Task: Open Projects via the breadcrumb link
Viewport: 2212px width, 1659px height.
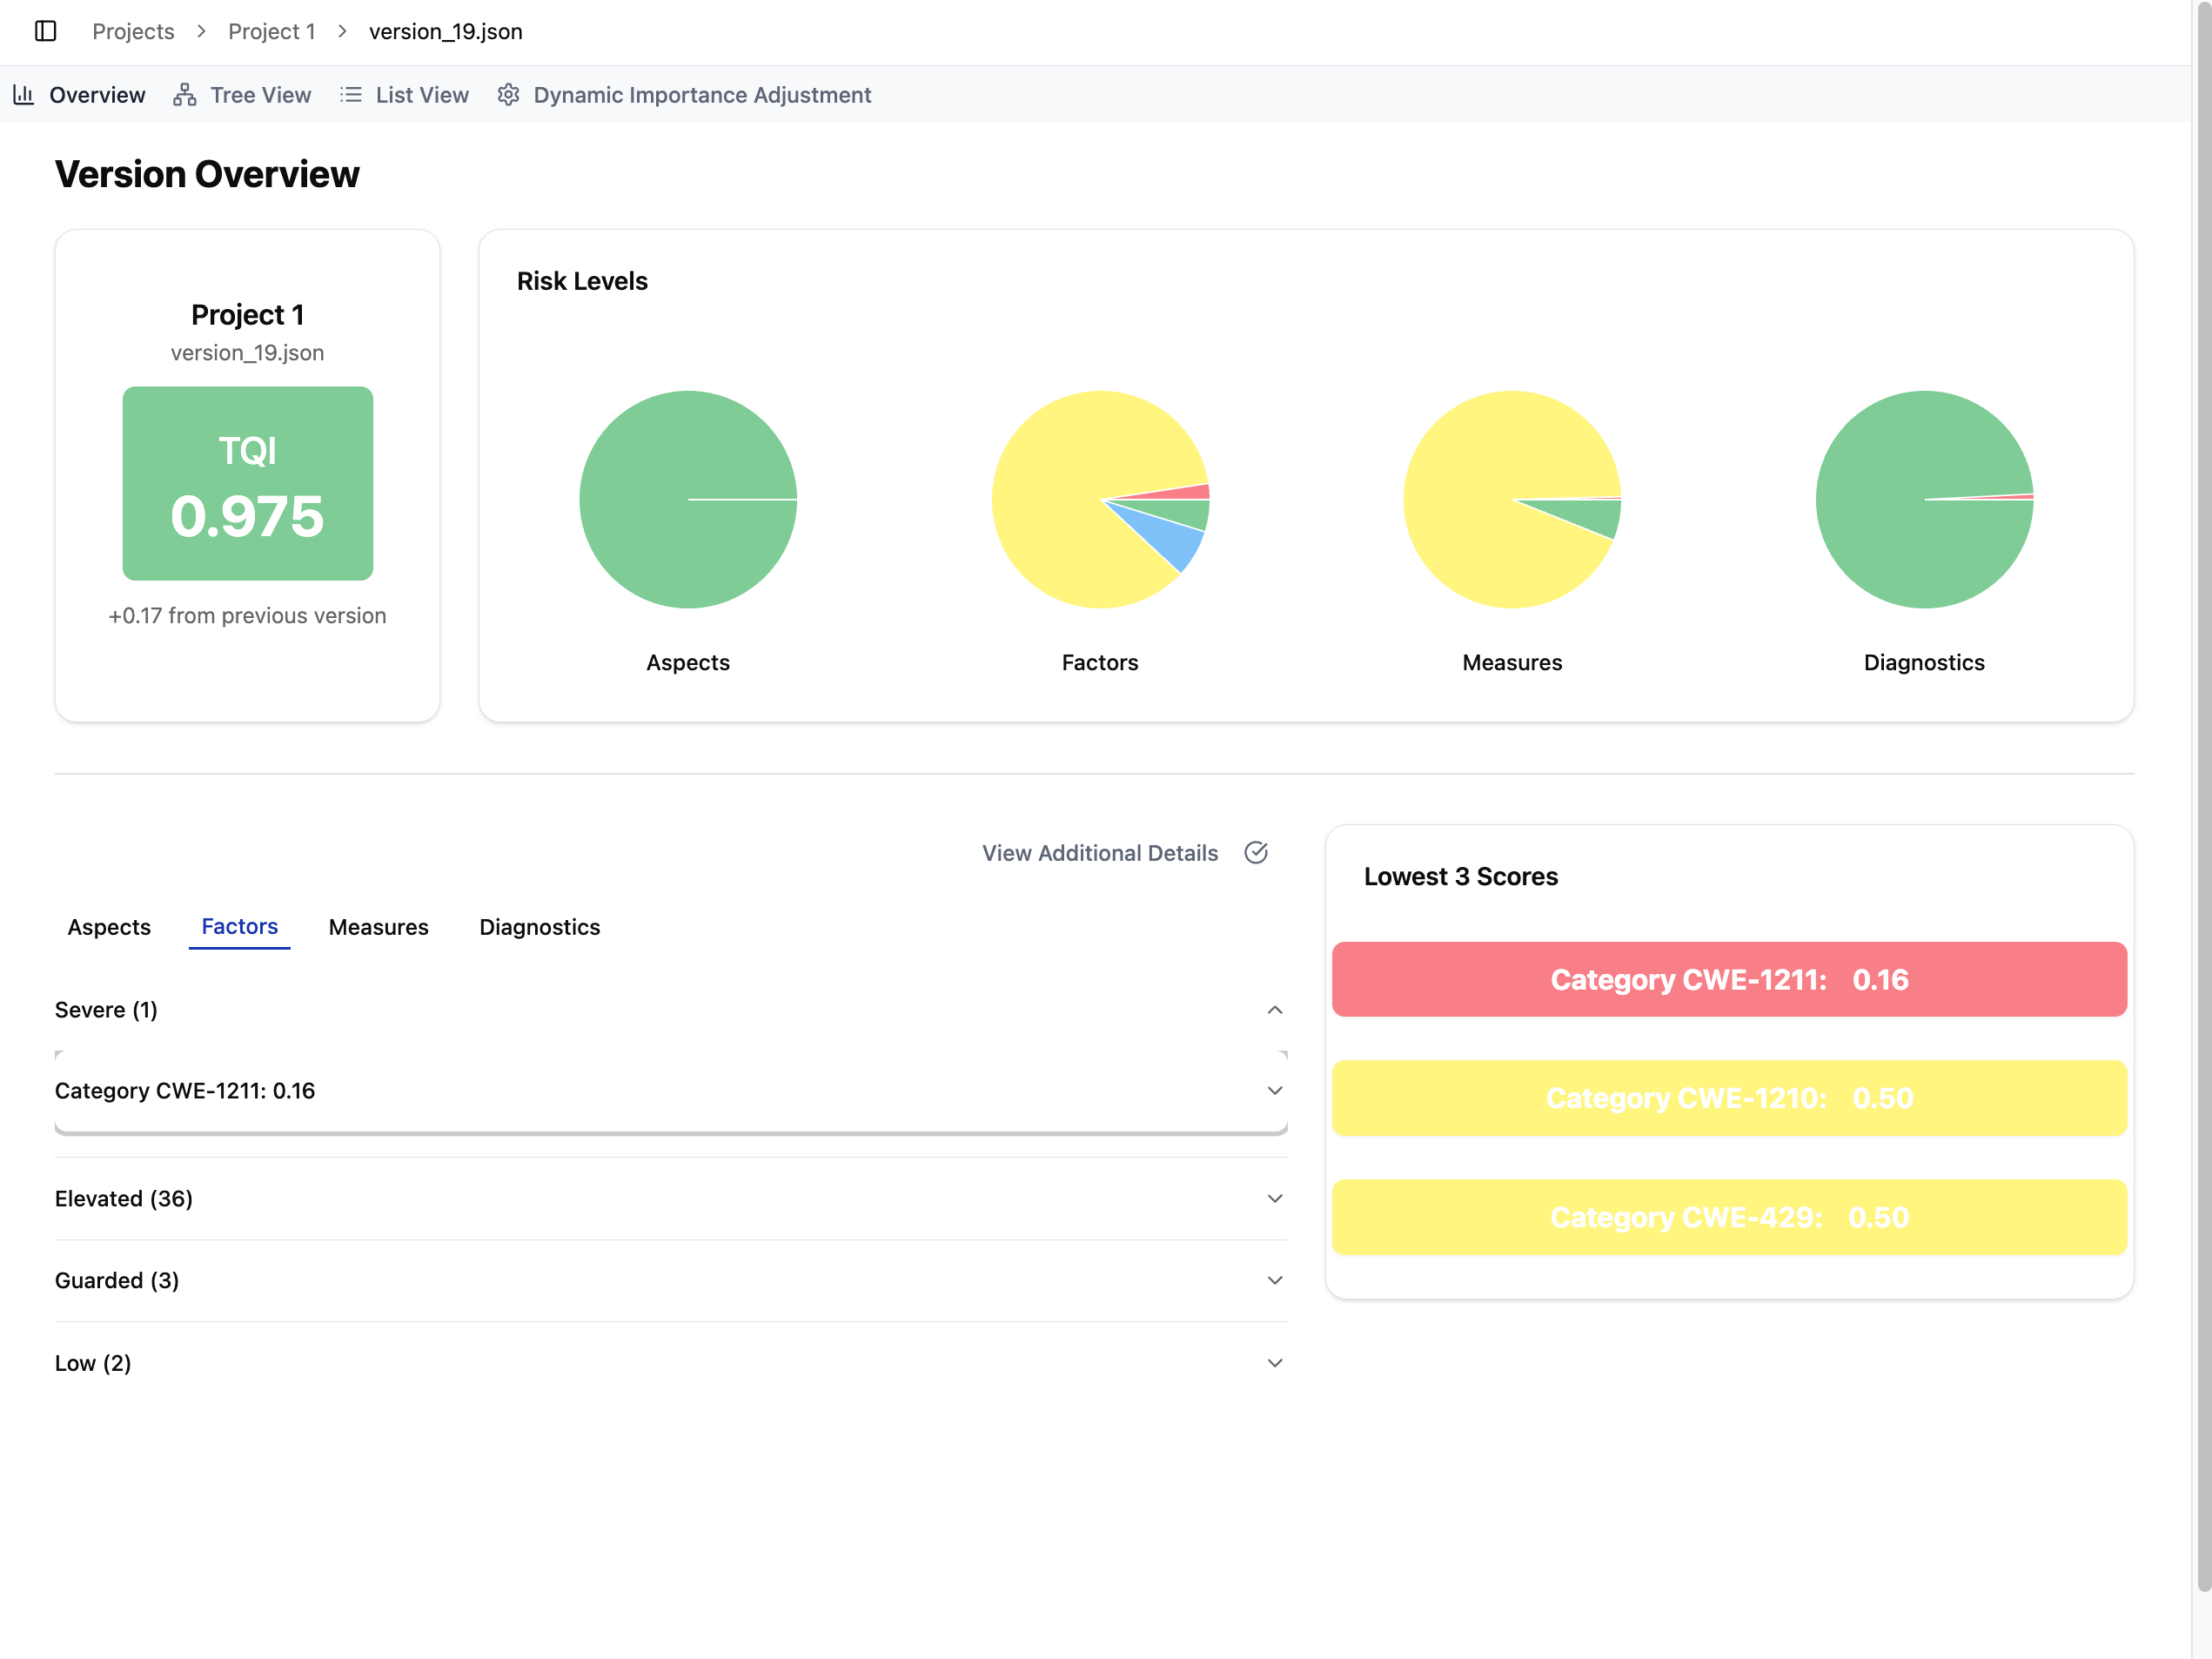Action: click(x=133, y=31)
